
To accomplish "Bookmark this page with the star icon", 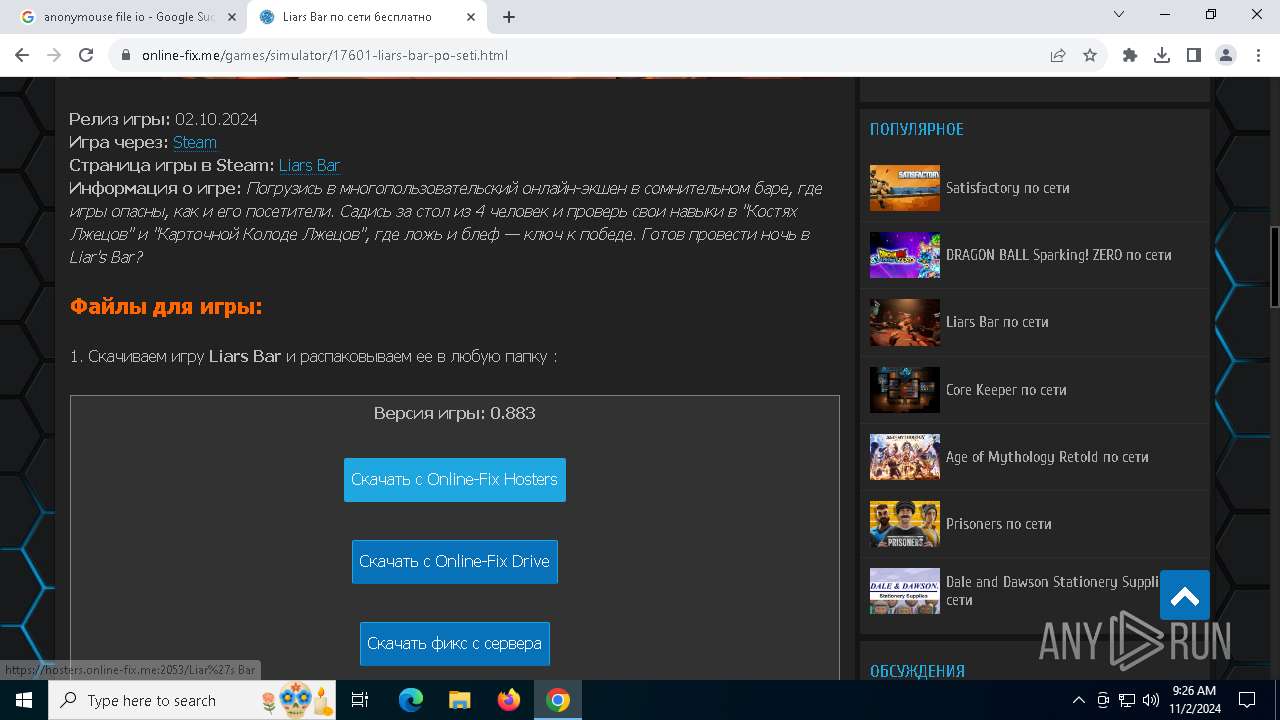I will (x=1090, y=55).
